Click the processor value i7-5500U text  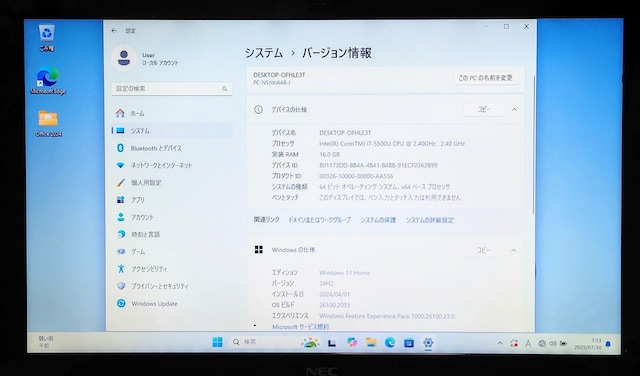[392, 144]
